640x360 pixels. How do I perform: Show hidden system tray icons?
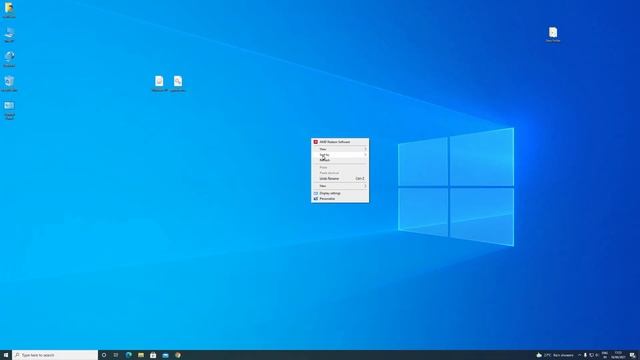(579, 355)
